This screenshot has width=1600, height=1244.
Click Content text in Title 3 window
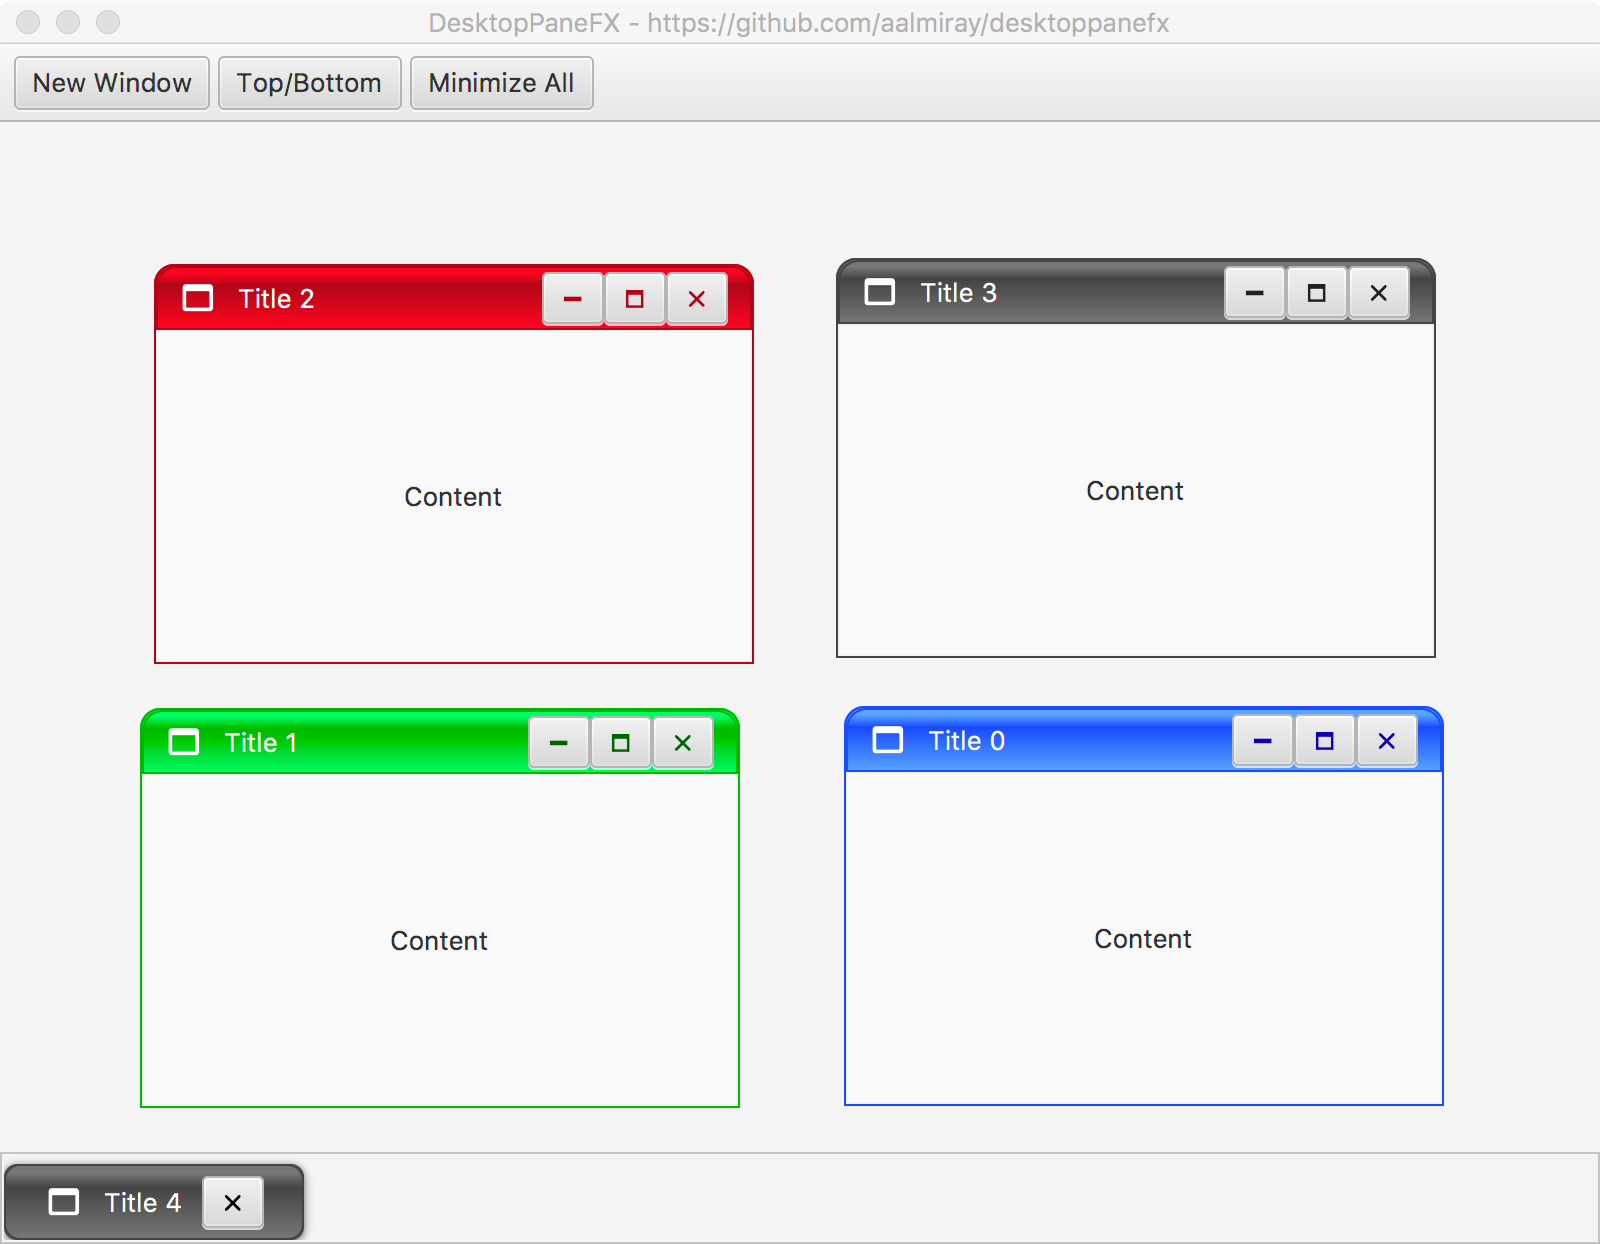click(1135, 491)
